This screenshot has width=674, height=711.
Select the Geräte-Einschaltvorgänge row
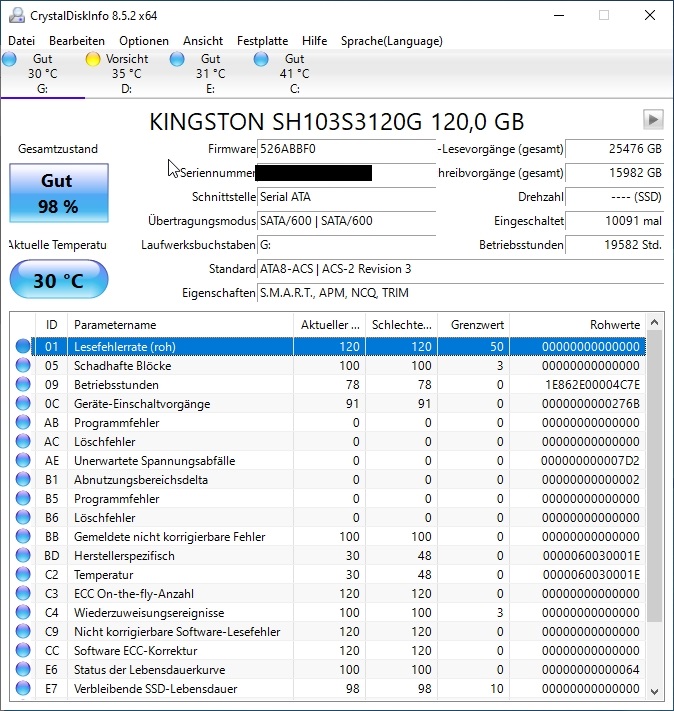click(328, 404)
